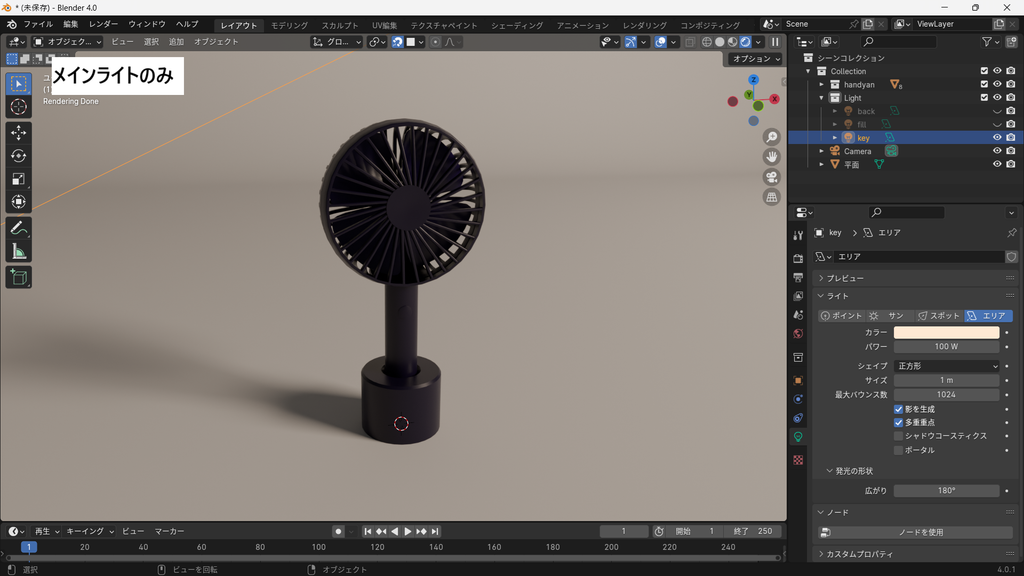Switch to solid viewport shading

[x=720, y=42]
